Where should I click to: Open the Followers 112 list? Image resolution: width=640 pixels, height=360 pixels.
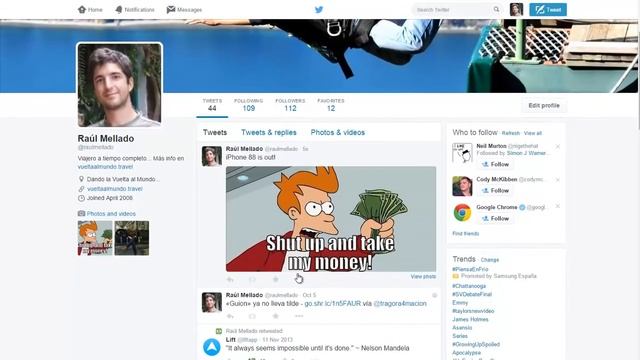point(290,105)
